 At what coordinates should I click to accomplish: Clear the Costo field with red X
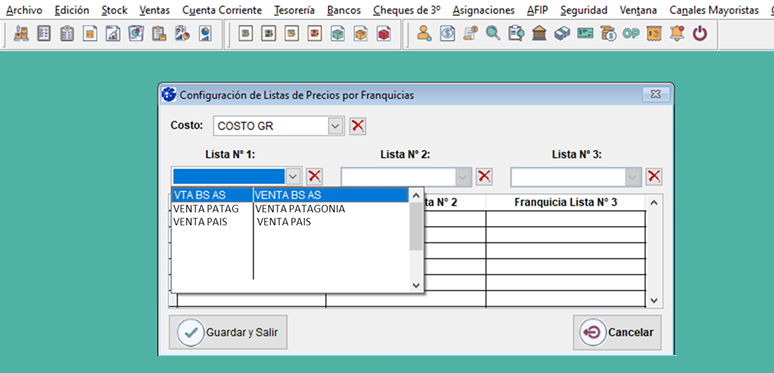tap(358, 126)
